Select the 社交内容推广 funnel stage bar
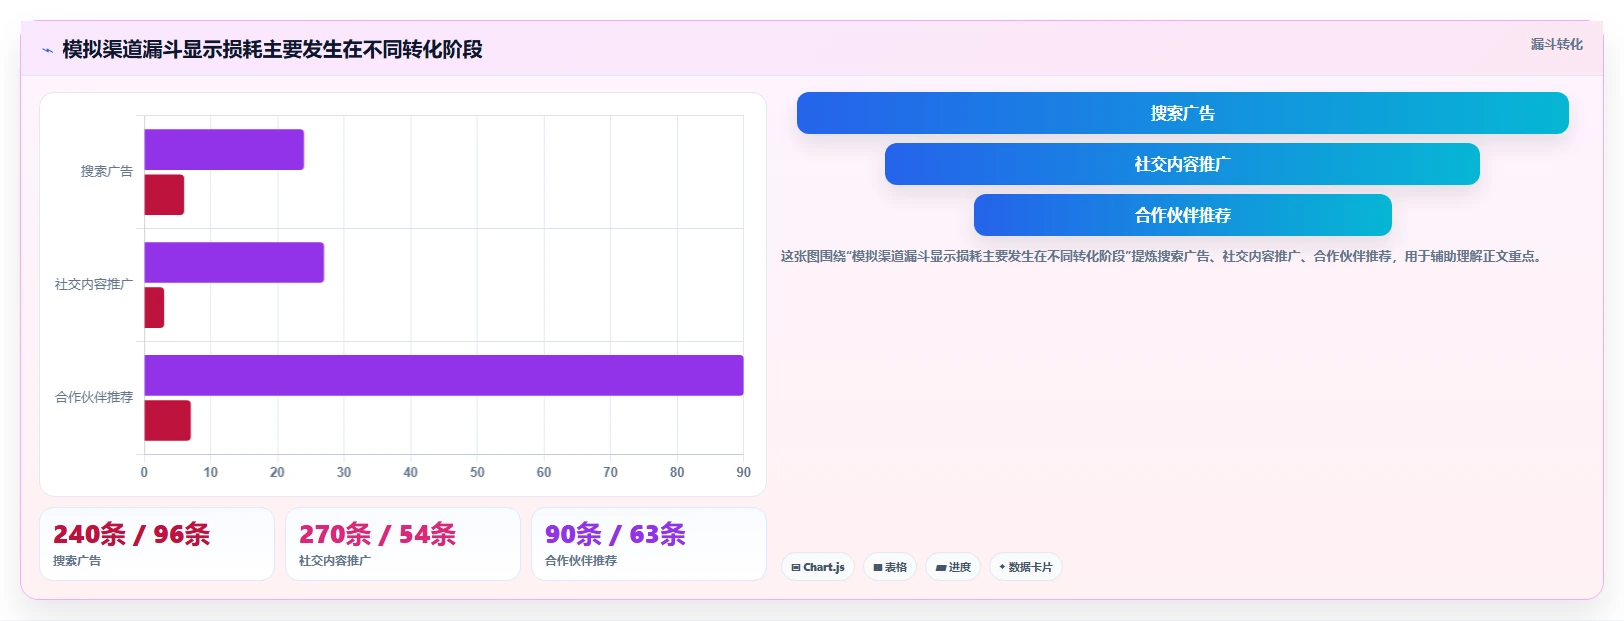This screenshot has width=1624, height=621. tap(1182, 164)
